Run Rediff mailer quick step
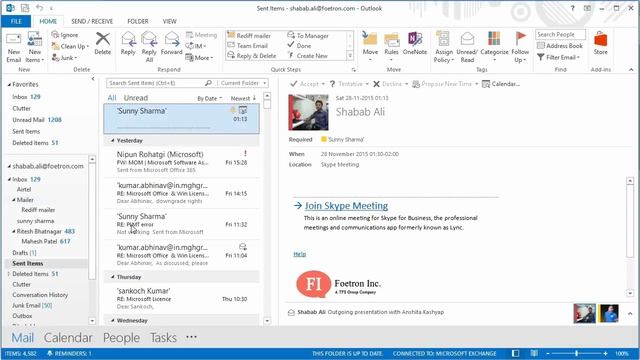The height and width of the screenshot is (360, 640). pyautogui.click(x=249, y=36)
